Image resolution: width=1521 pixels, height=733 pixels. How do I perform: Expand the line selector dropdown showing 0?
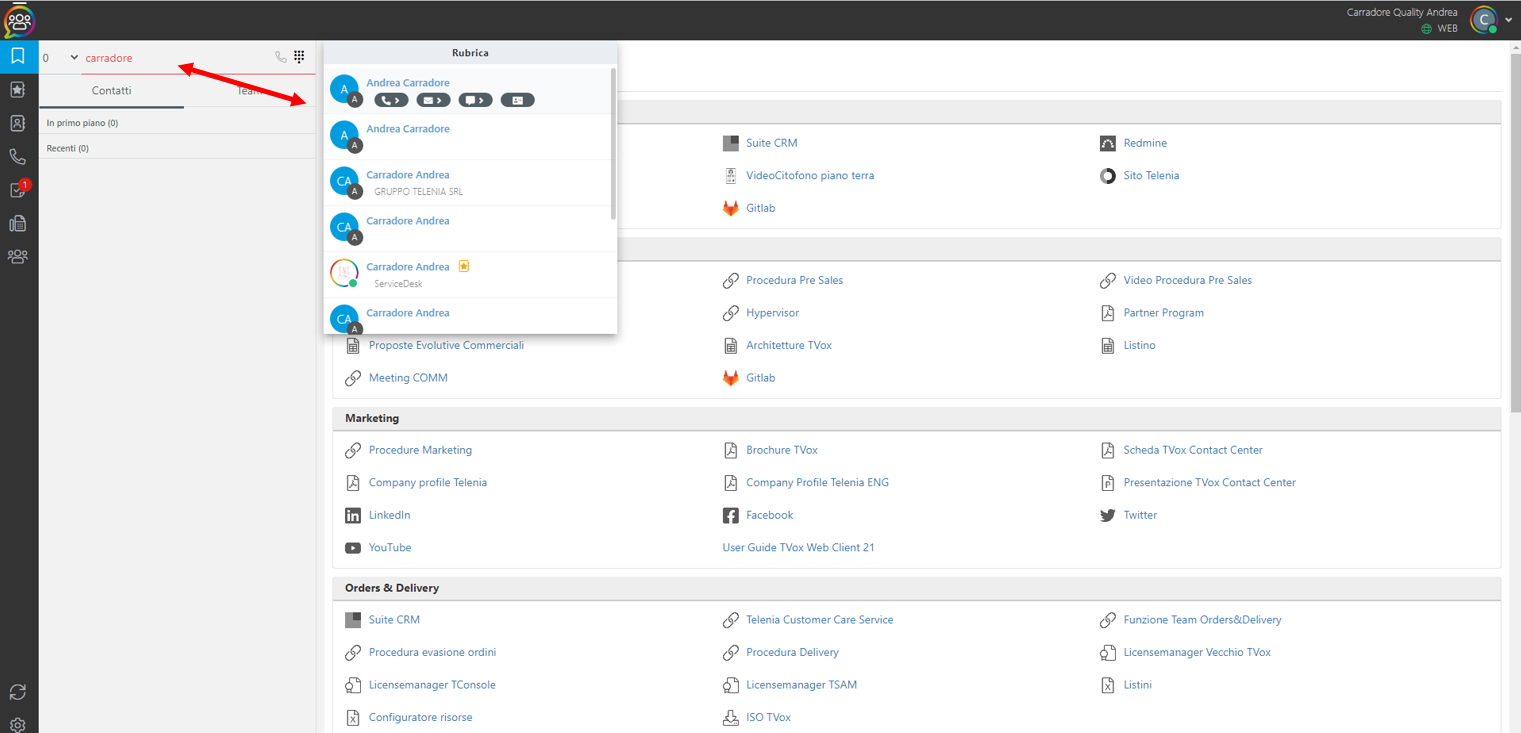[74, 57]
